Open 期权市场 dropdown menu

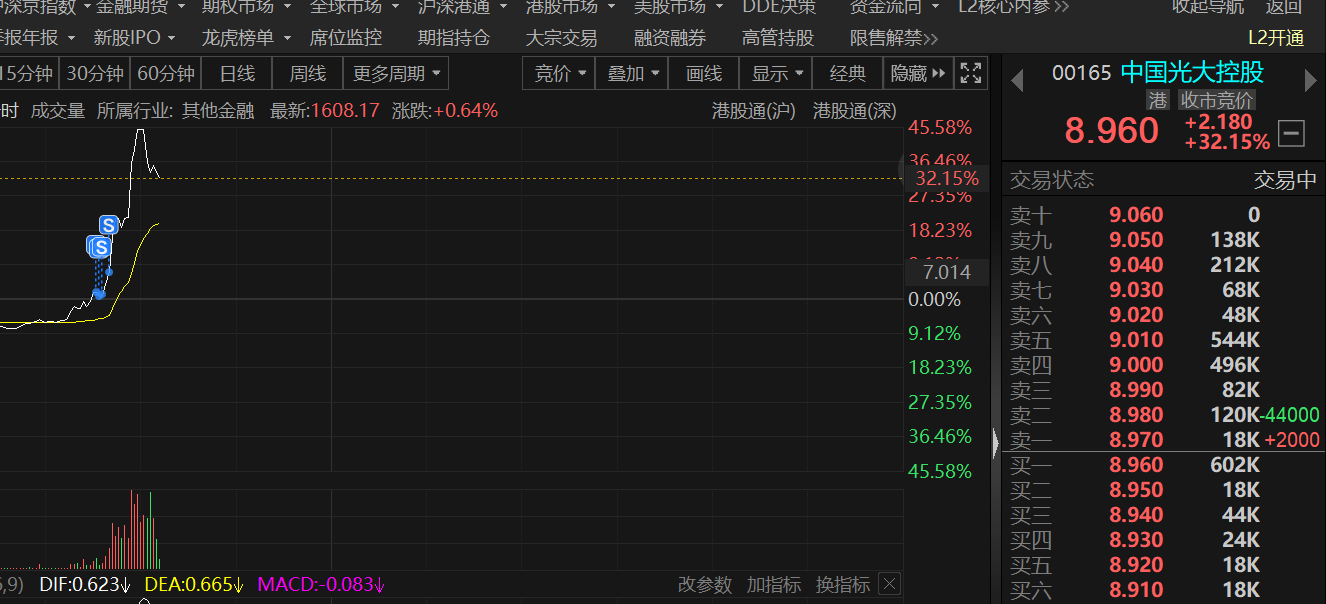tap(246, 7)
